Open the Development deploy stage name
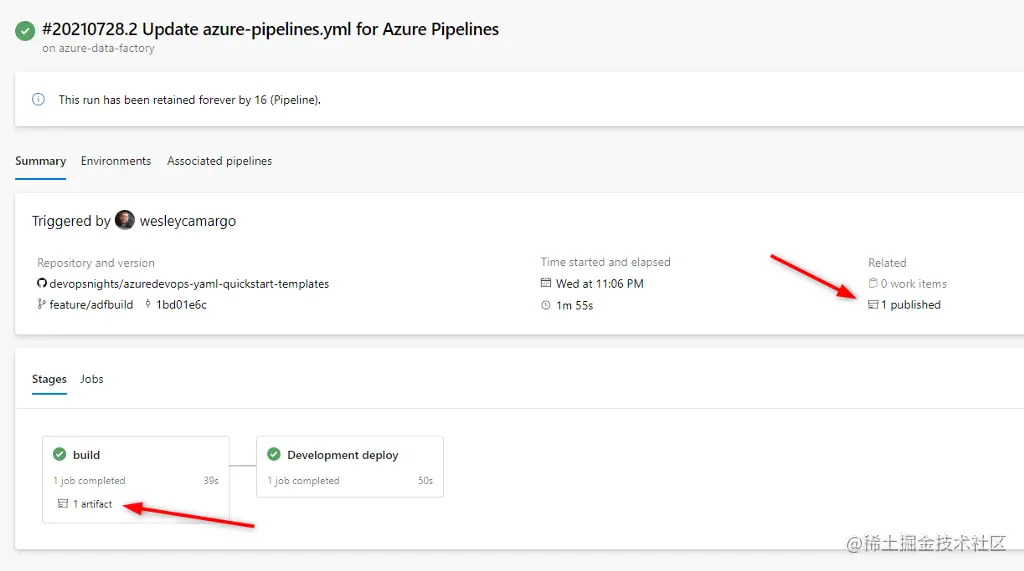 (343, 455)
